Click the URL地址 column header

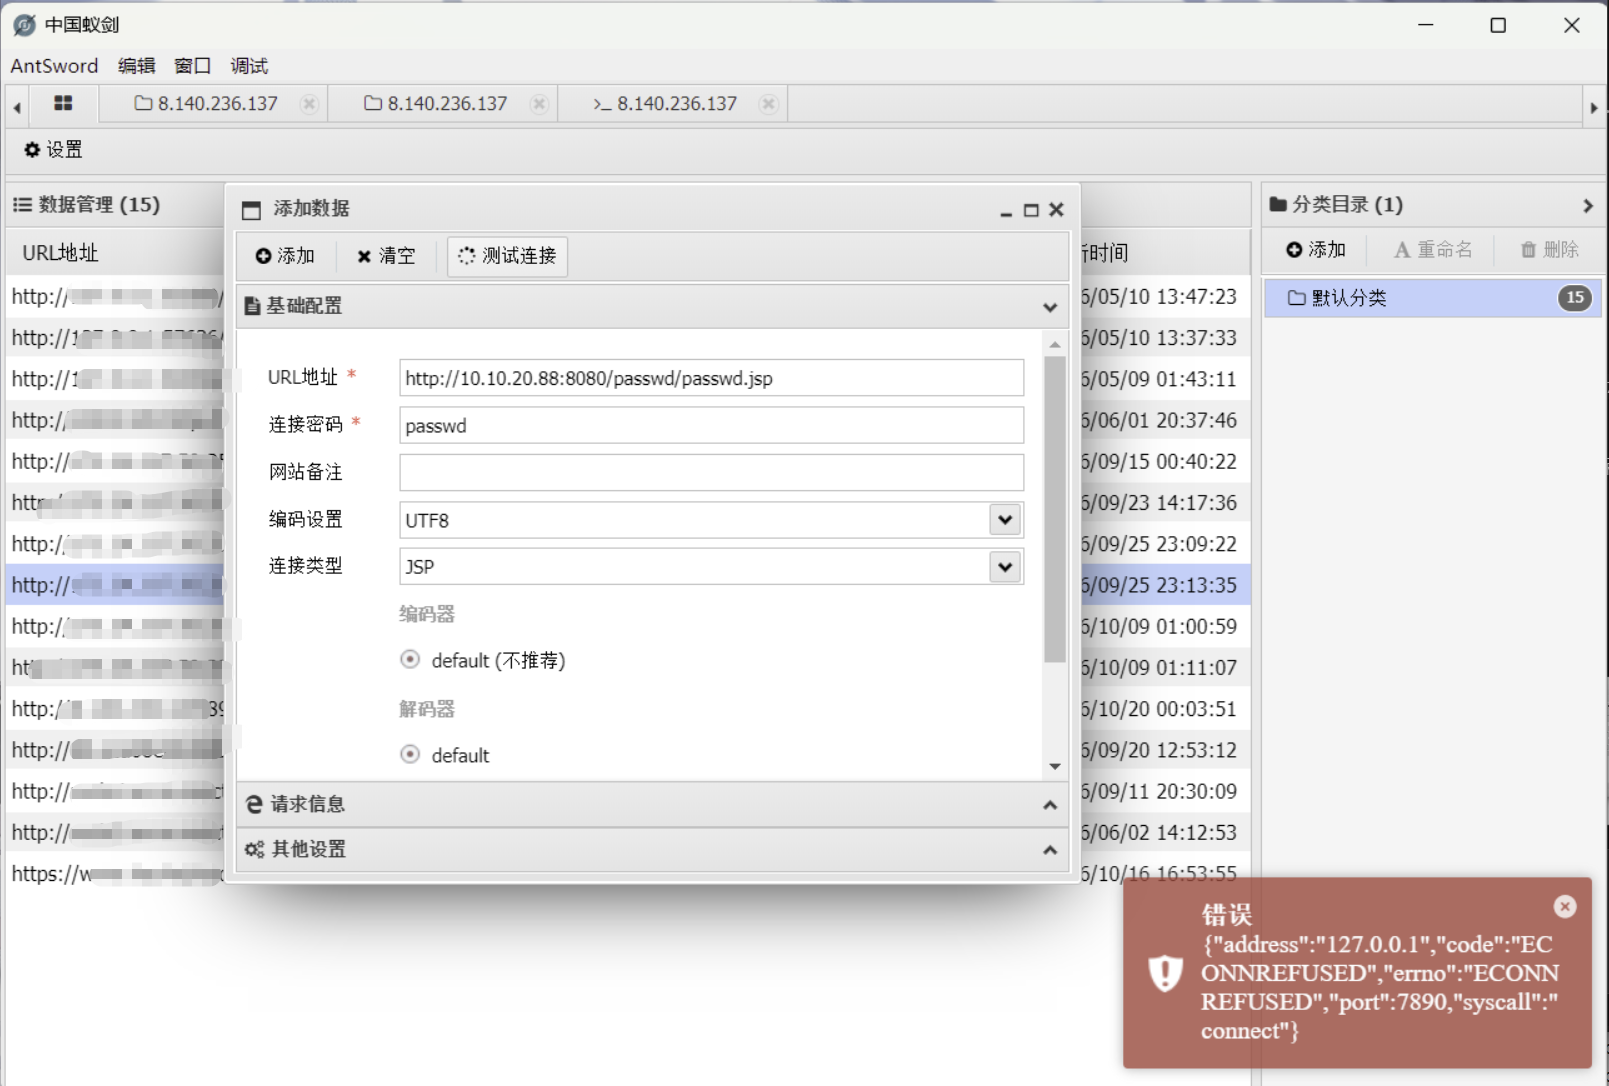tap(61, 253)
